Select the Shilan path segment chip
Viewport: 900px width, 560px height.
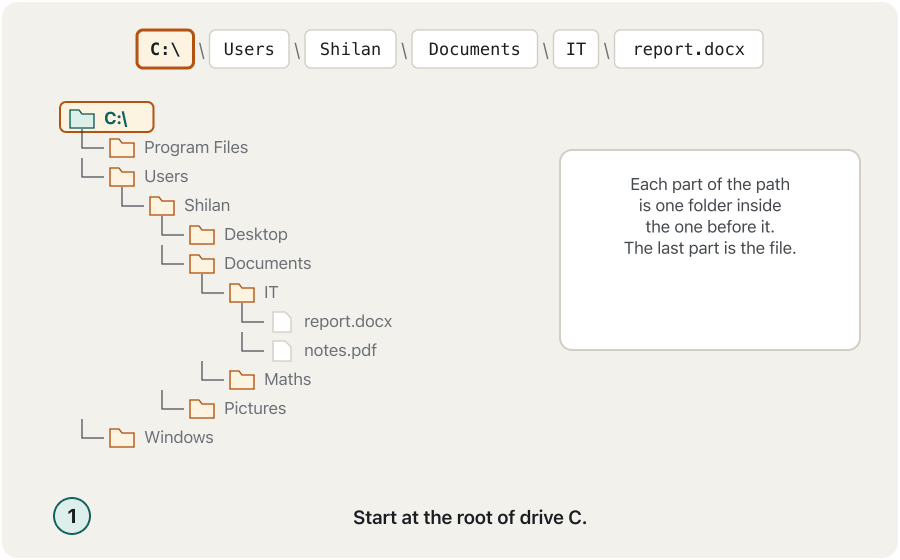[350, 49]
